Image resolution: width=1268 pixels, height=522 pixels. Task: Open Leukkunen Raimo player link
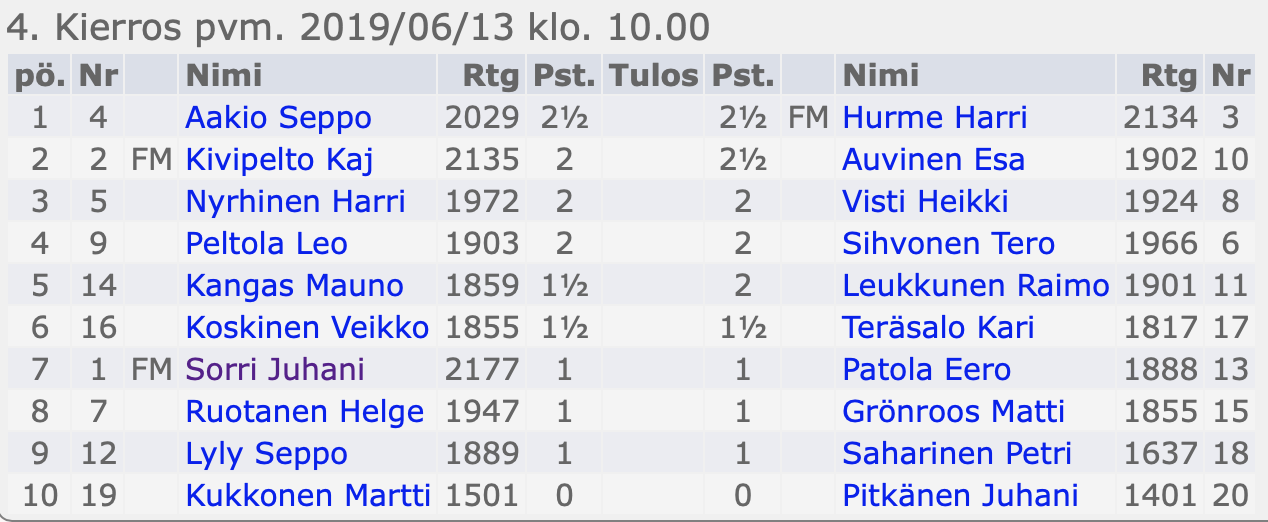[x=976, y=286]
